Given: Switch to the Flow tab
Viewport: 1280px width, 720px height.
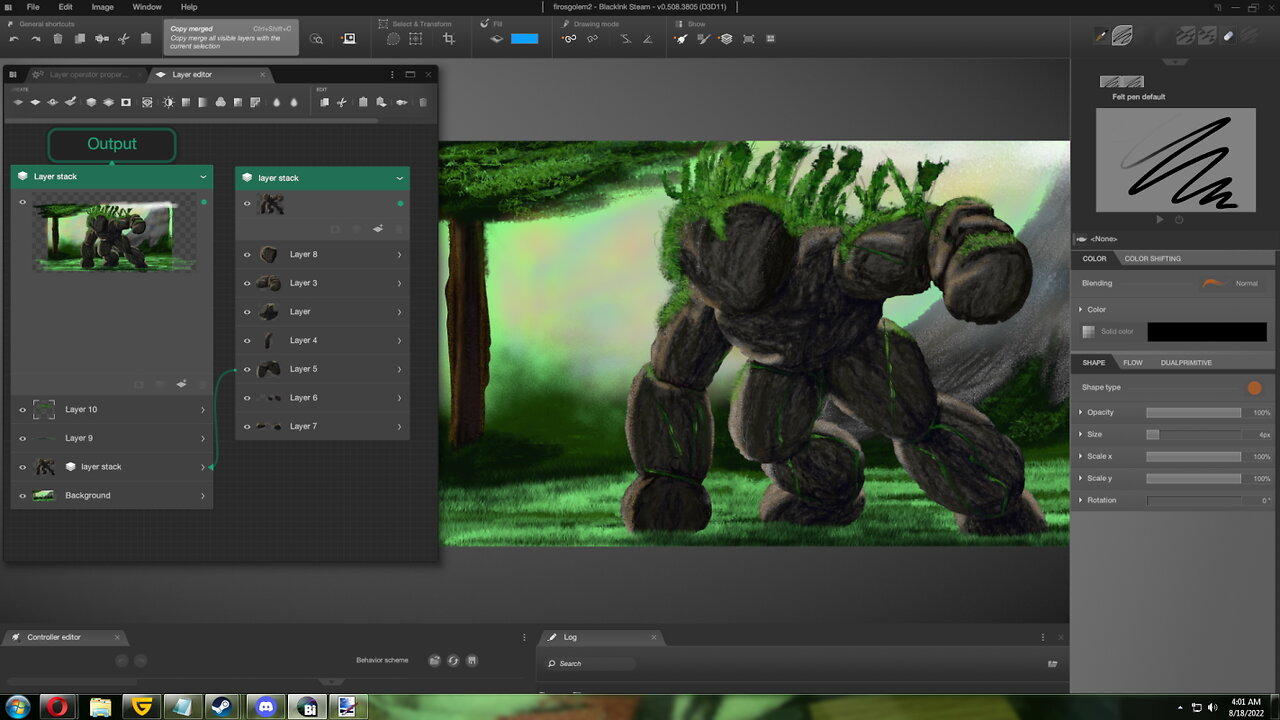Looking at the screenshot, I should (x=1133, y=363).
